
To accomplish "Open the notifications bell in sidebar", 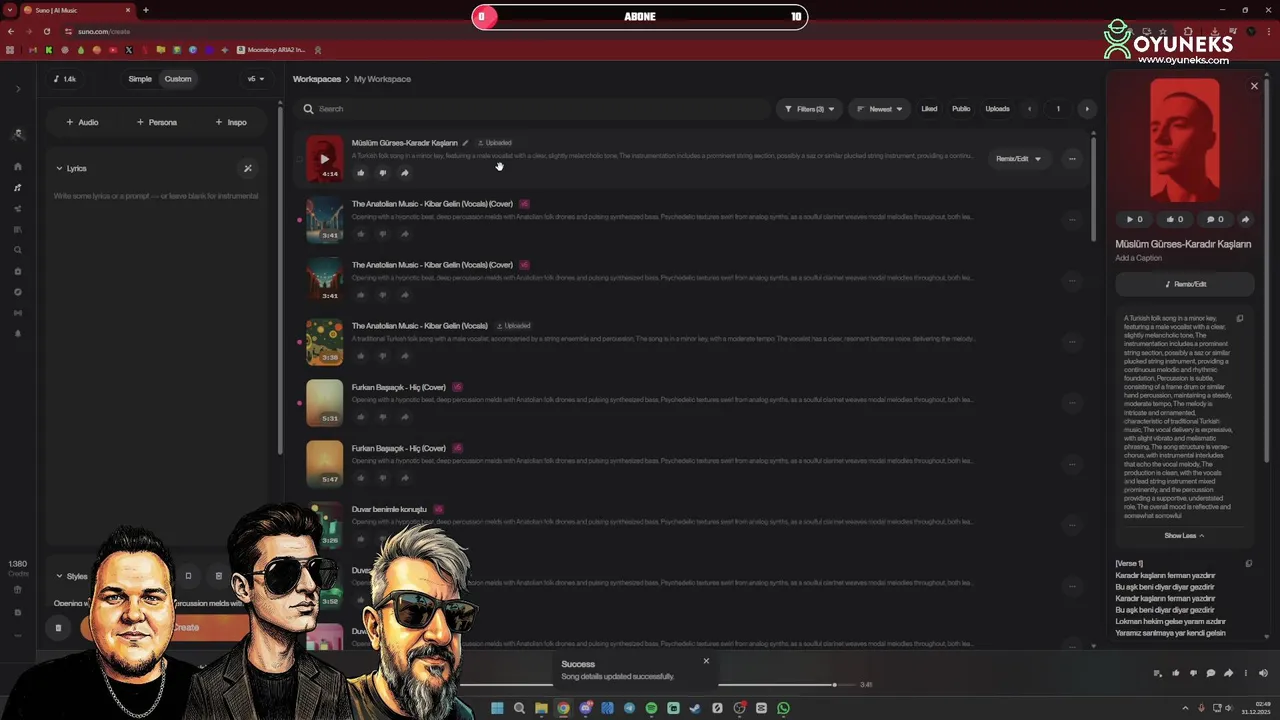I will coord(18,334).
